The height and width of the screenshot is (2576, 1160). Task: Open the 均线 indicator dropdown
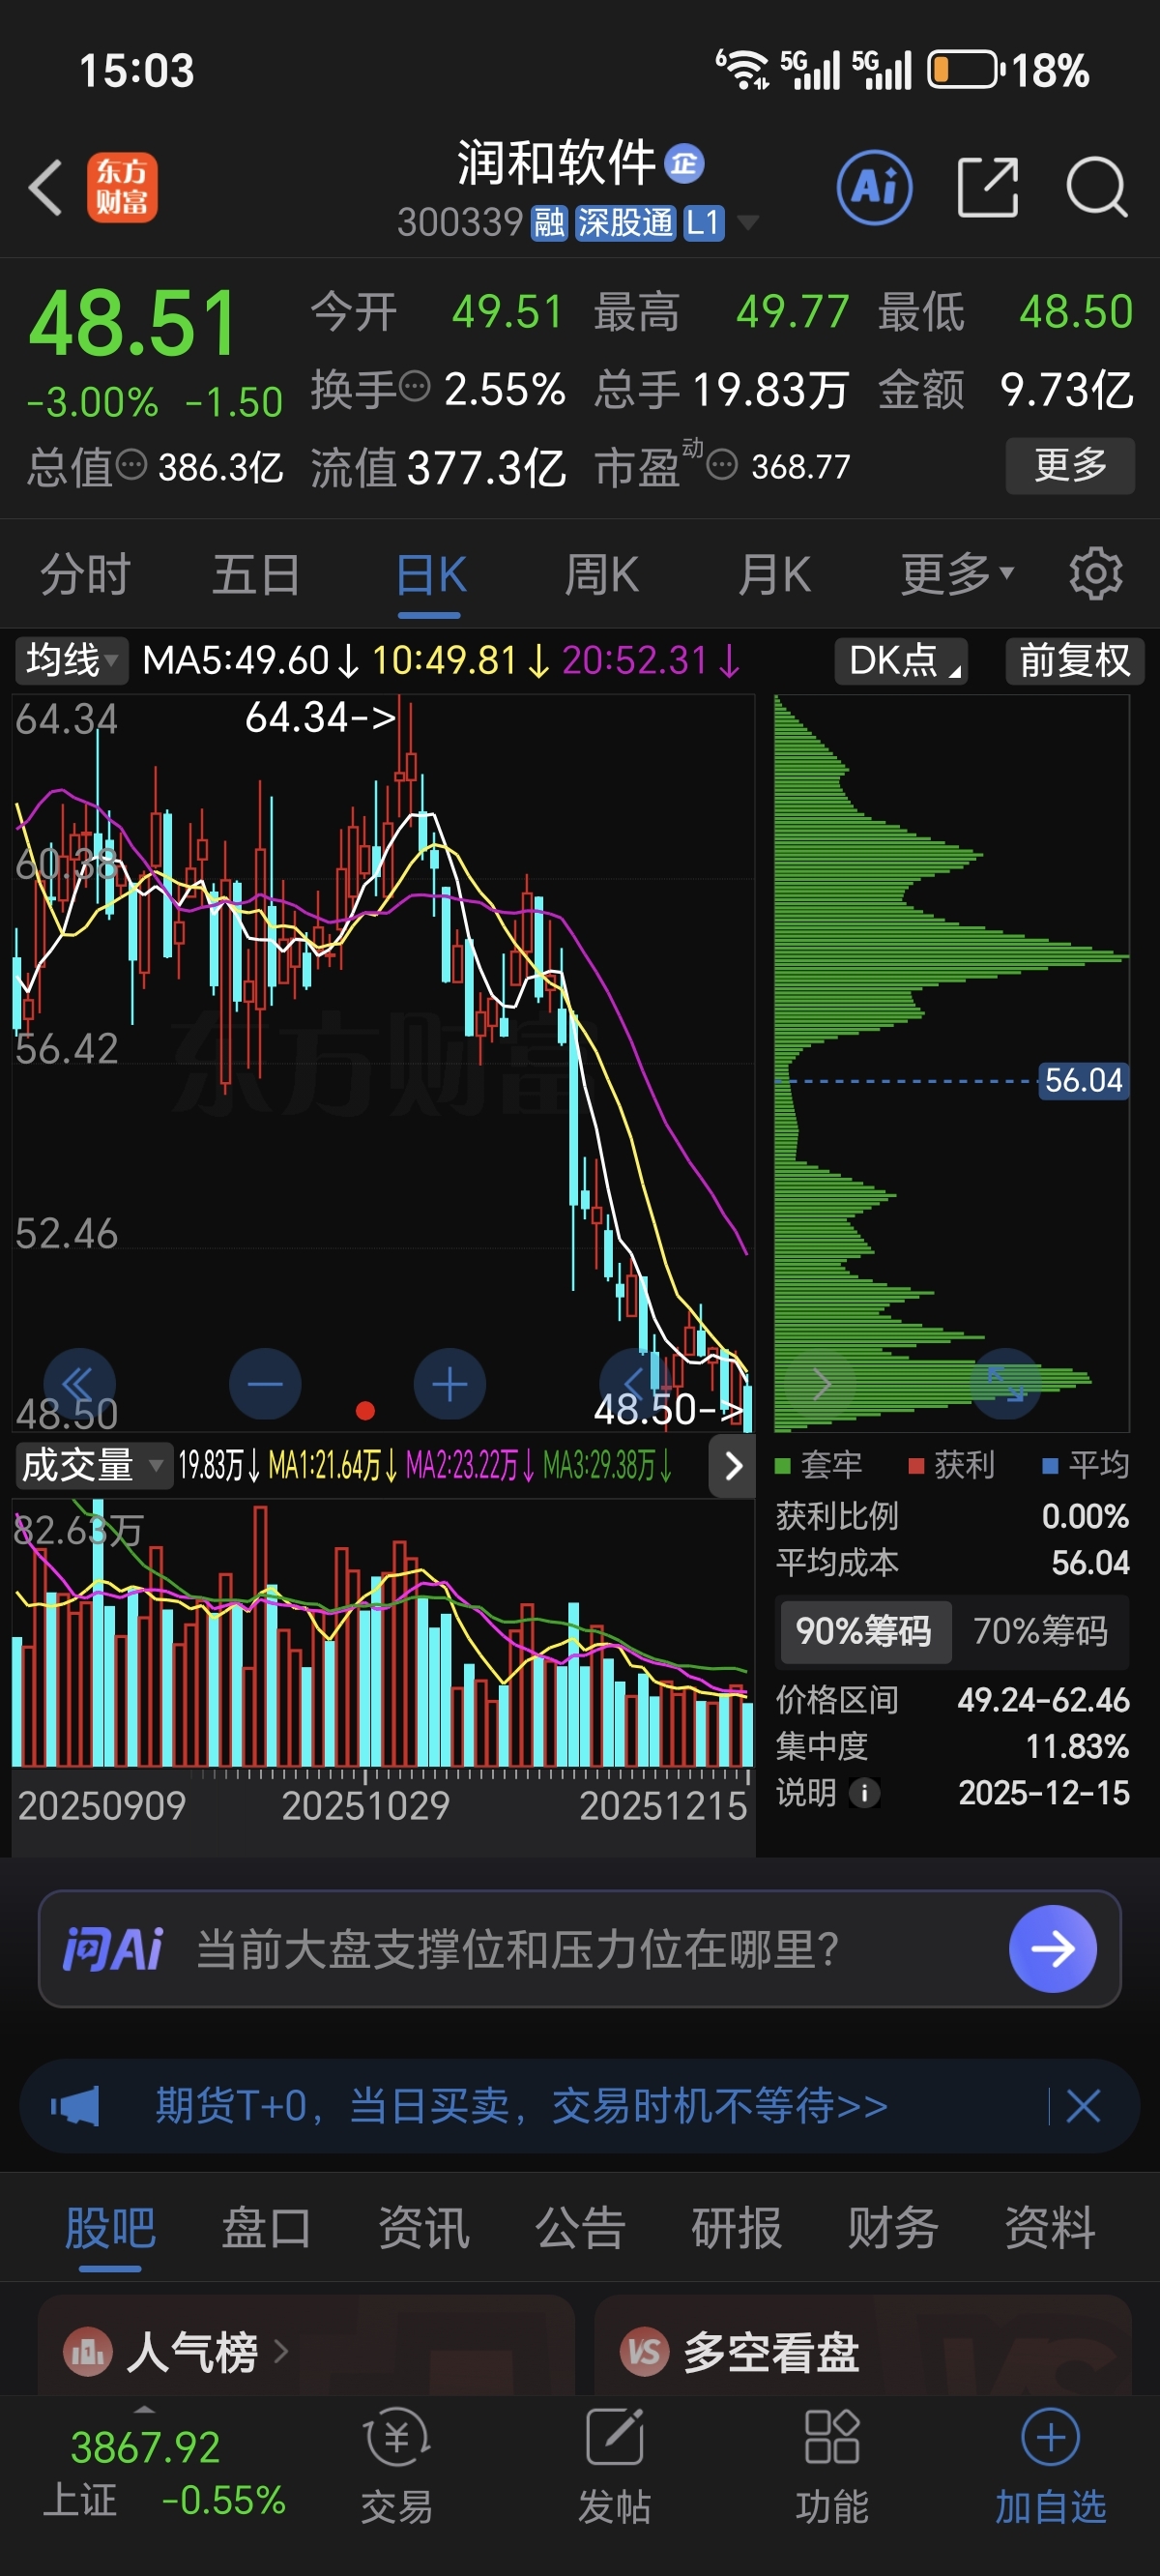71,660
